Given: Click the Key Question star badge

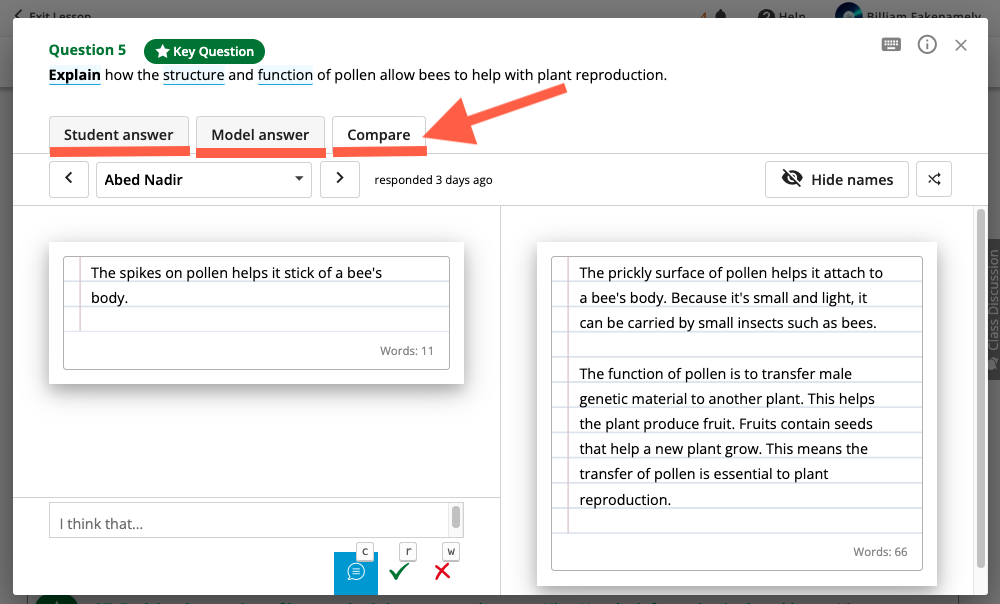Looking at the screenshot, I should coord(204,50).
